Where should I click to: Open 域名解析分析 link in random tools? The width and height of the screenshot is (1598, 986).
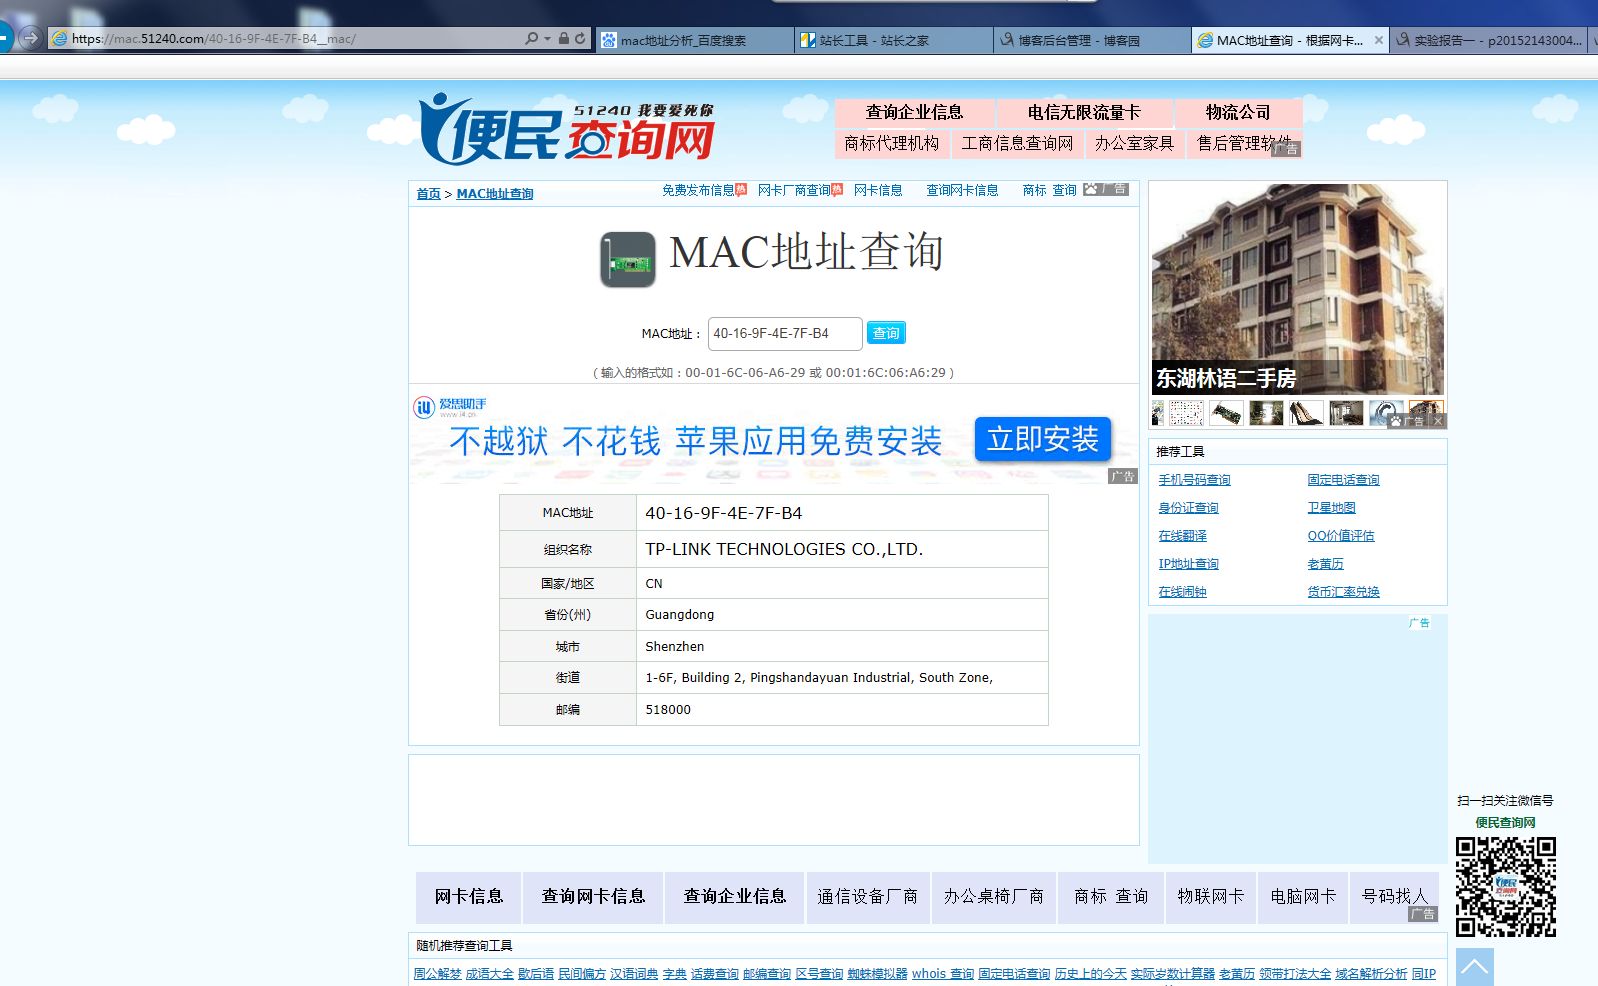click(x=1371, y=974)
